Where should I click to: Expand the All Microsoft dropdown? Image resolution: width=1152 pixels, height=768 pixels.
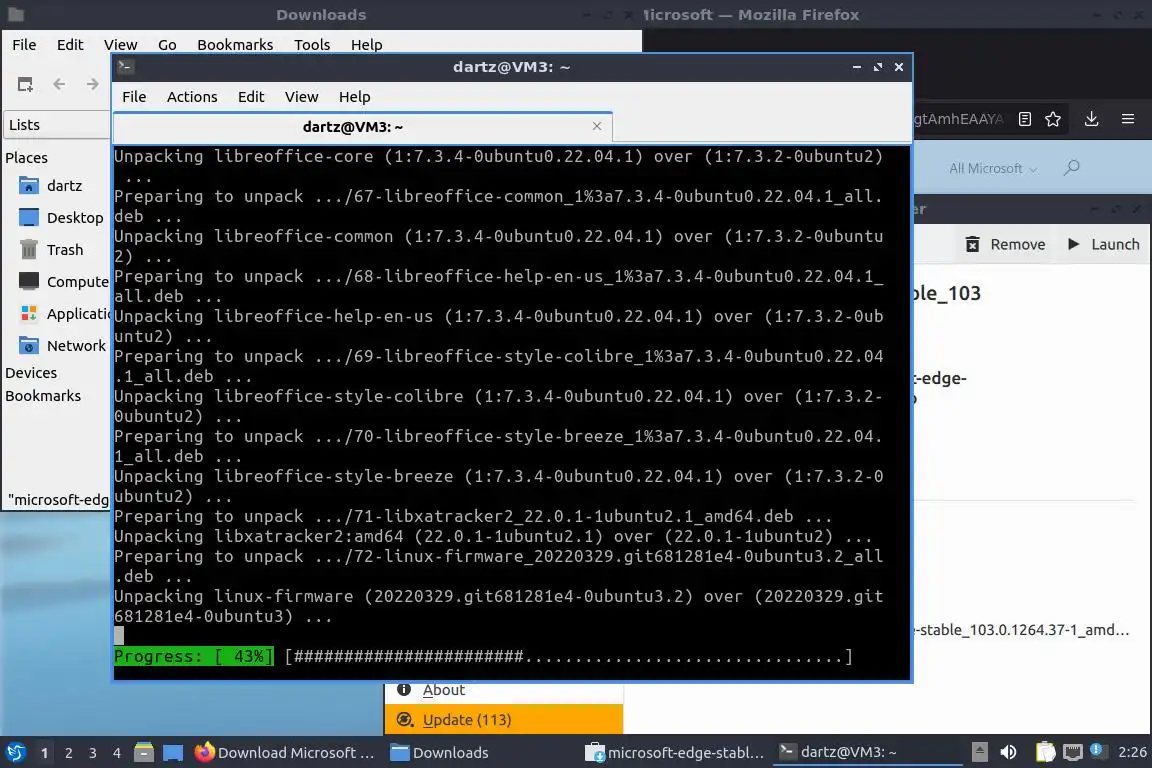pos(993,168)
